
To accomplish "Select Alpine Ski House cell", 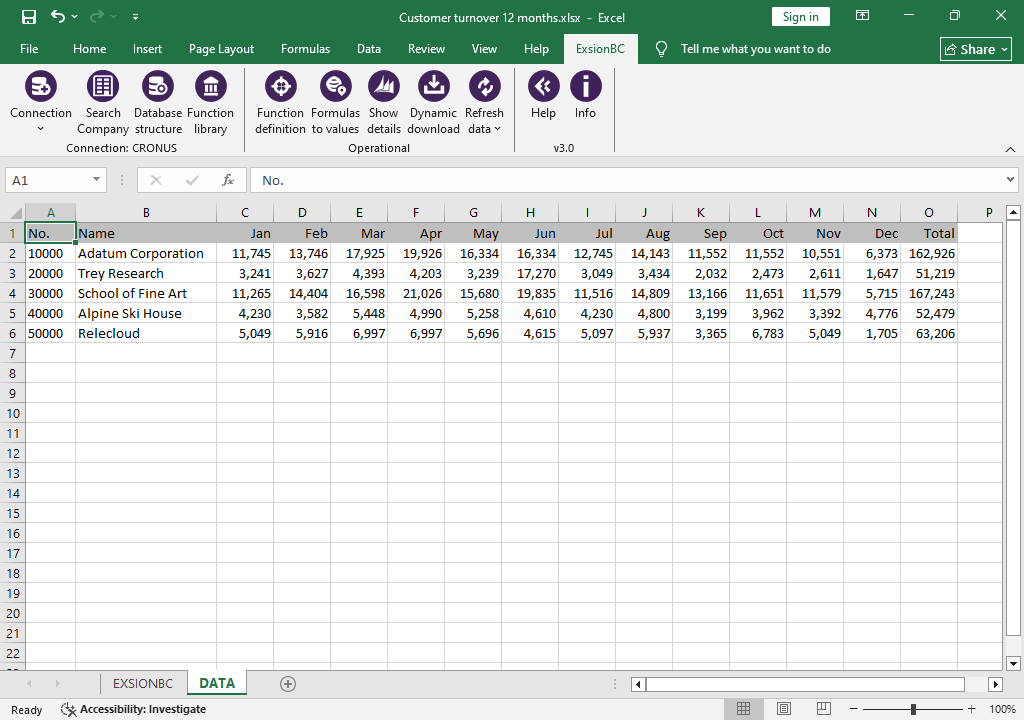I will (x=146, y=314).
